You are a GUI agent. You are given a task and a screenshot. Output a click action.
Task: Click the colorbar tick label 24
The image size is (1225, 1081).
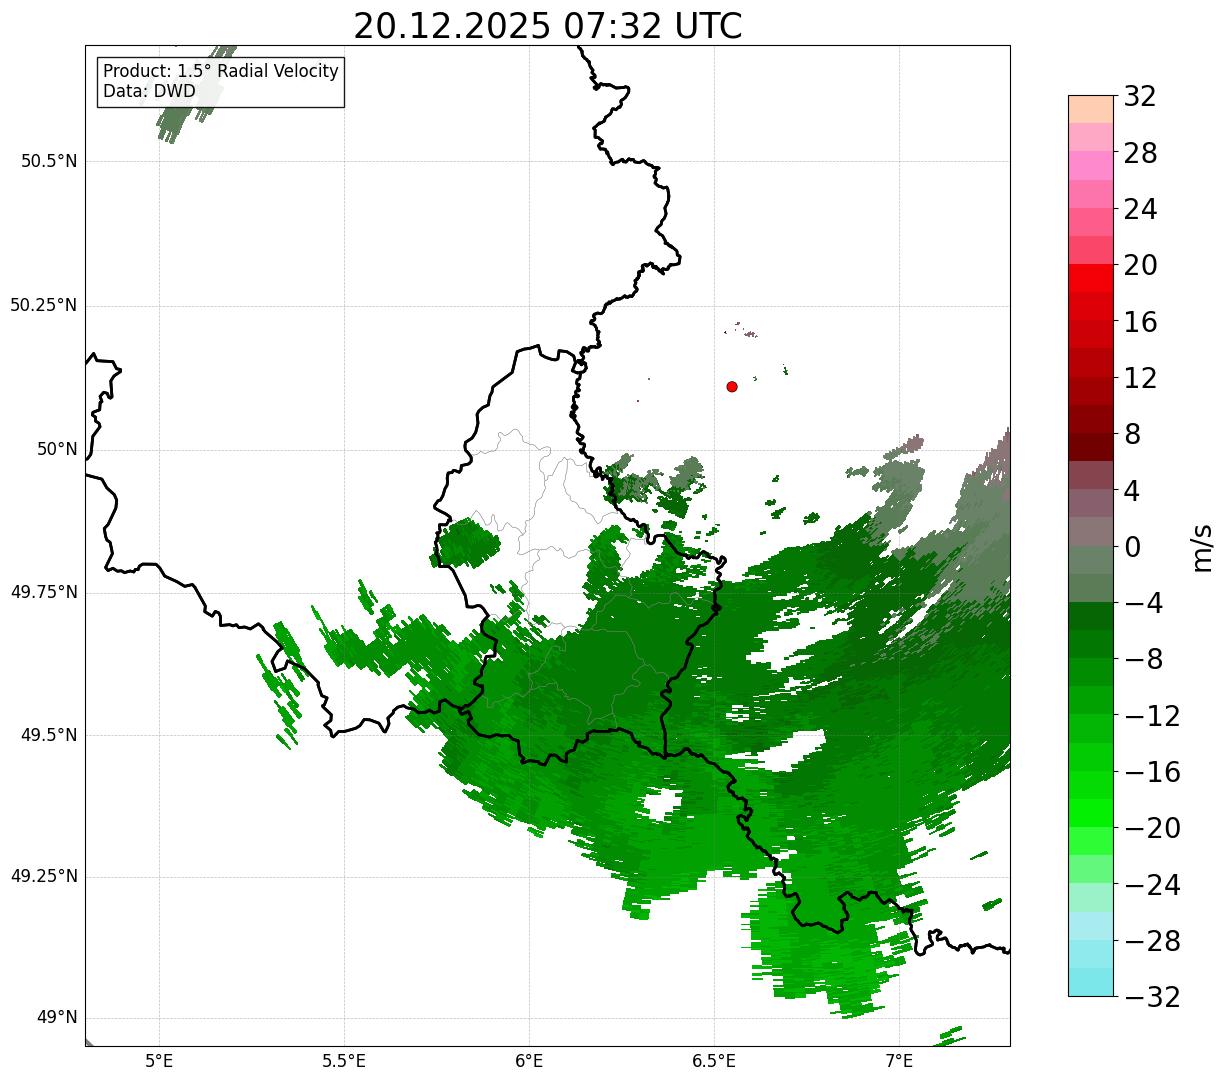point(1140,209)
